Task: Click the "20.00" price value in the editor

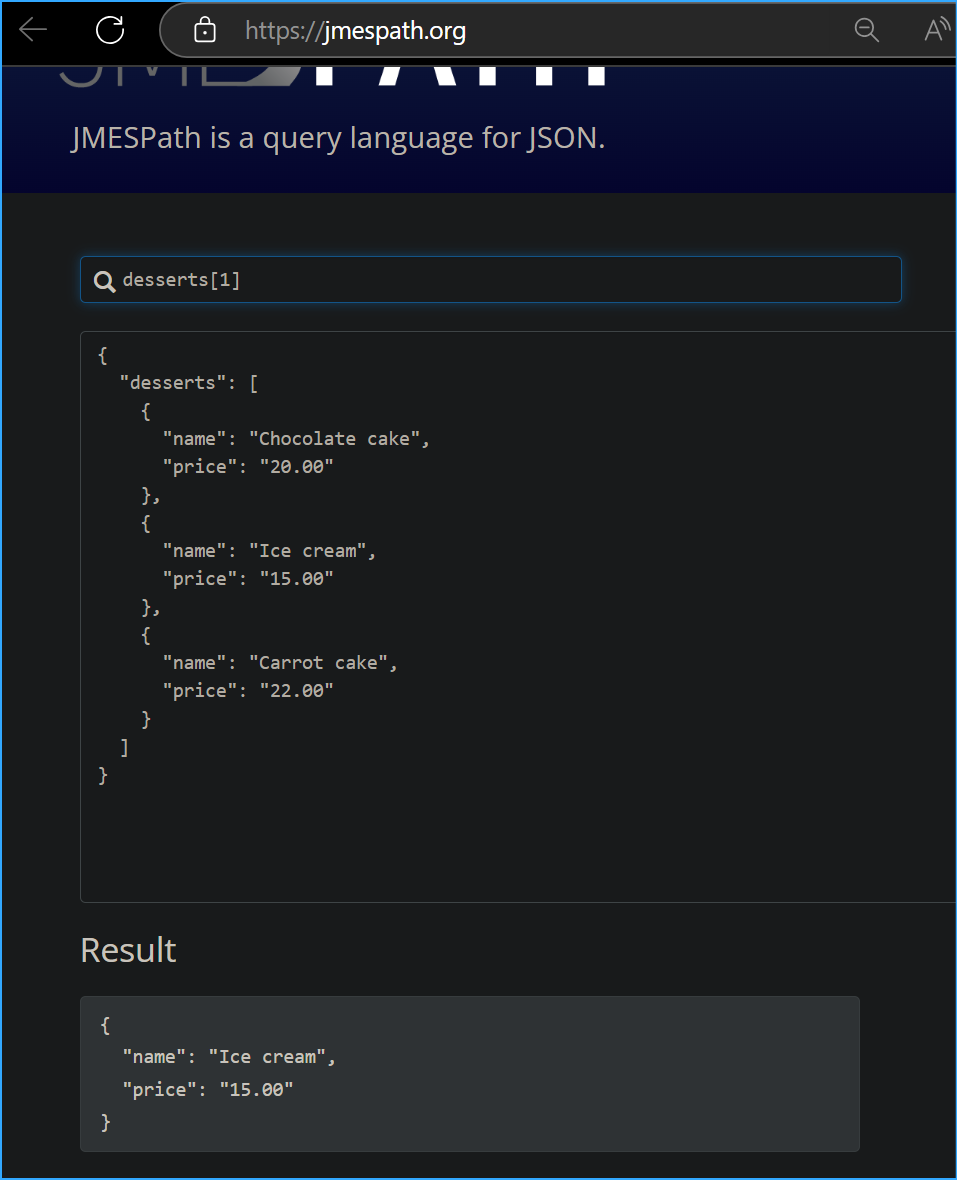Action: (x=296, y=466)
